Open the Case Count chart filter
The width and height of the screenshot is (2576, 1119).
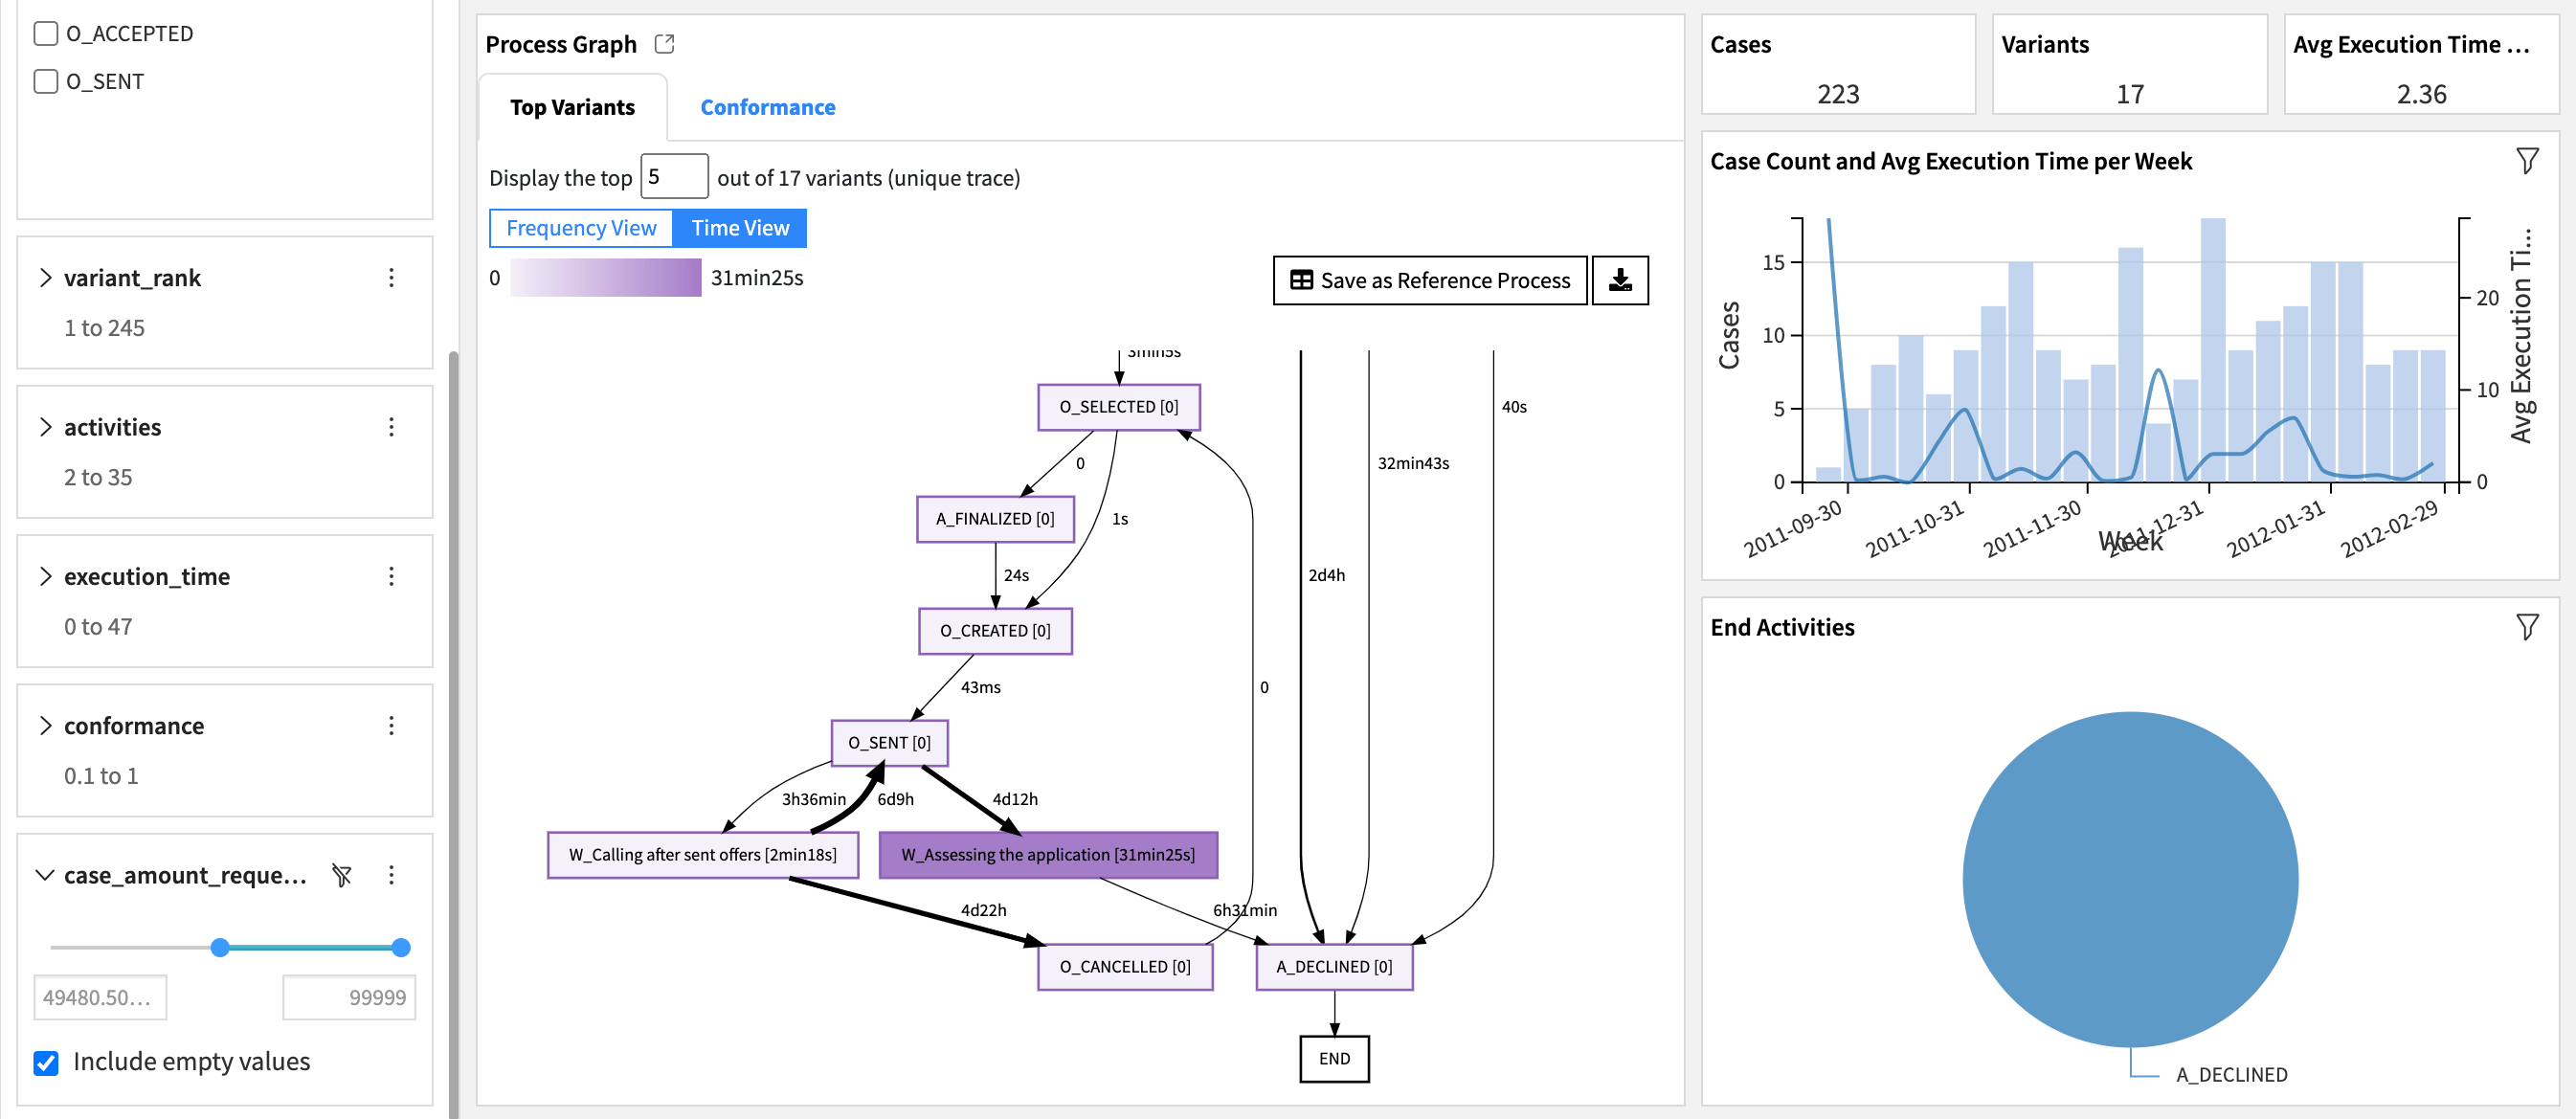(x=2528, y=159)
